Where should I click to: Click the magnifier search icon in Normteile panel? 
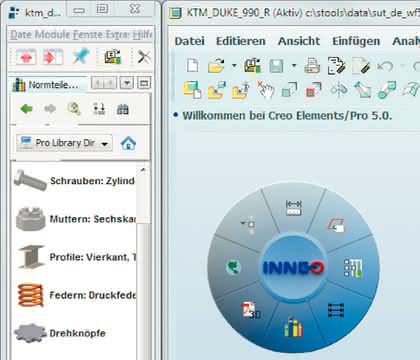coord(74,109)
